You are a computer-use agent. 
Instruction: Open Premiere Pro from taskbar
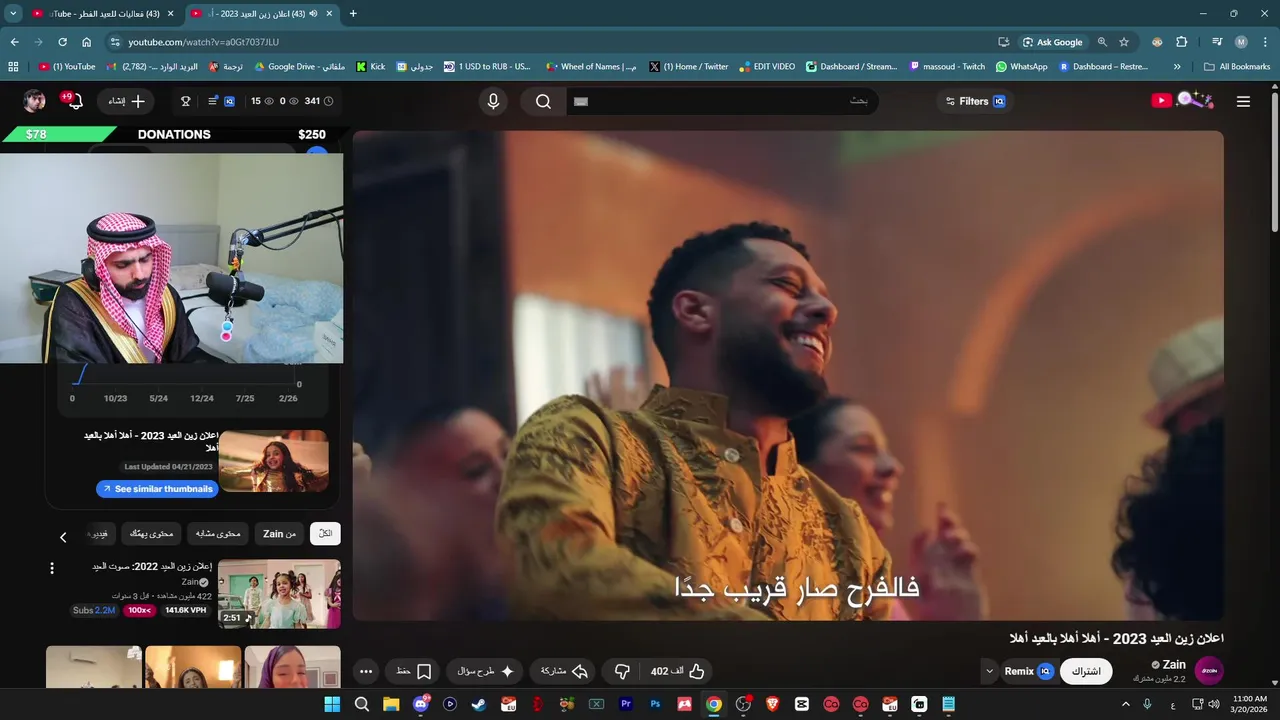point(626,704)
